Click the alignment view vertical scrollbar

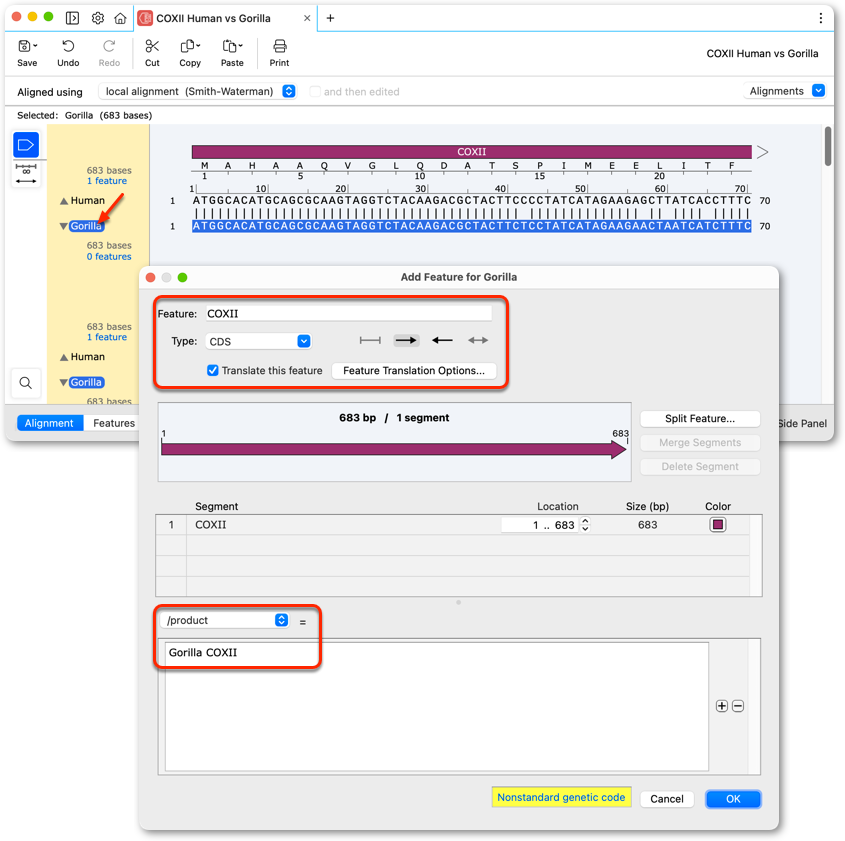point(828,145)
